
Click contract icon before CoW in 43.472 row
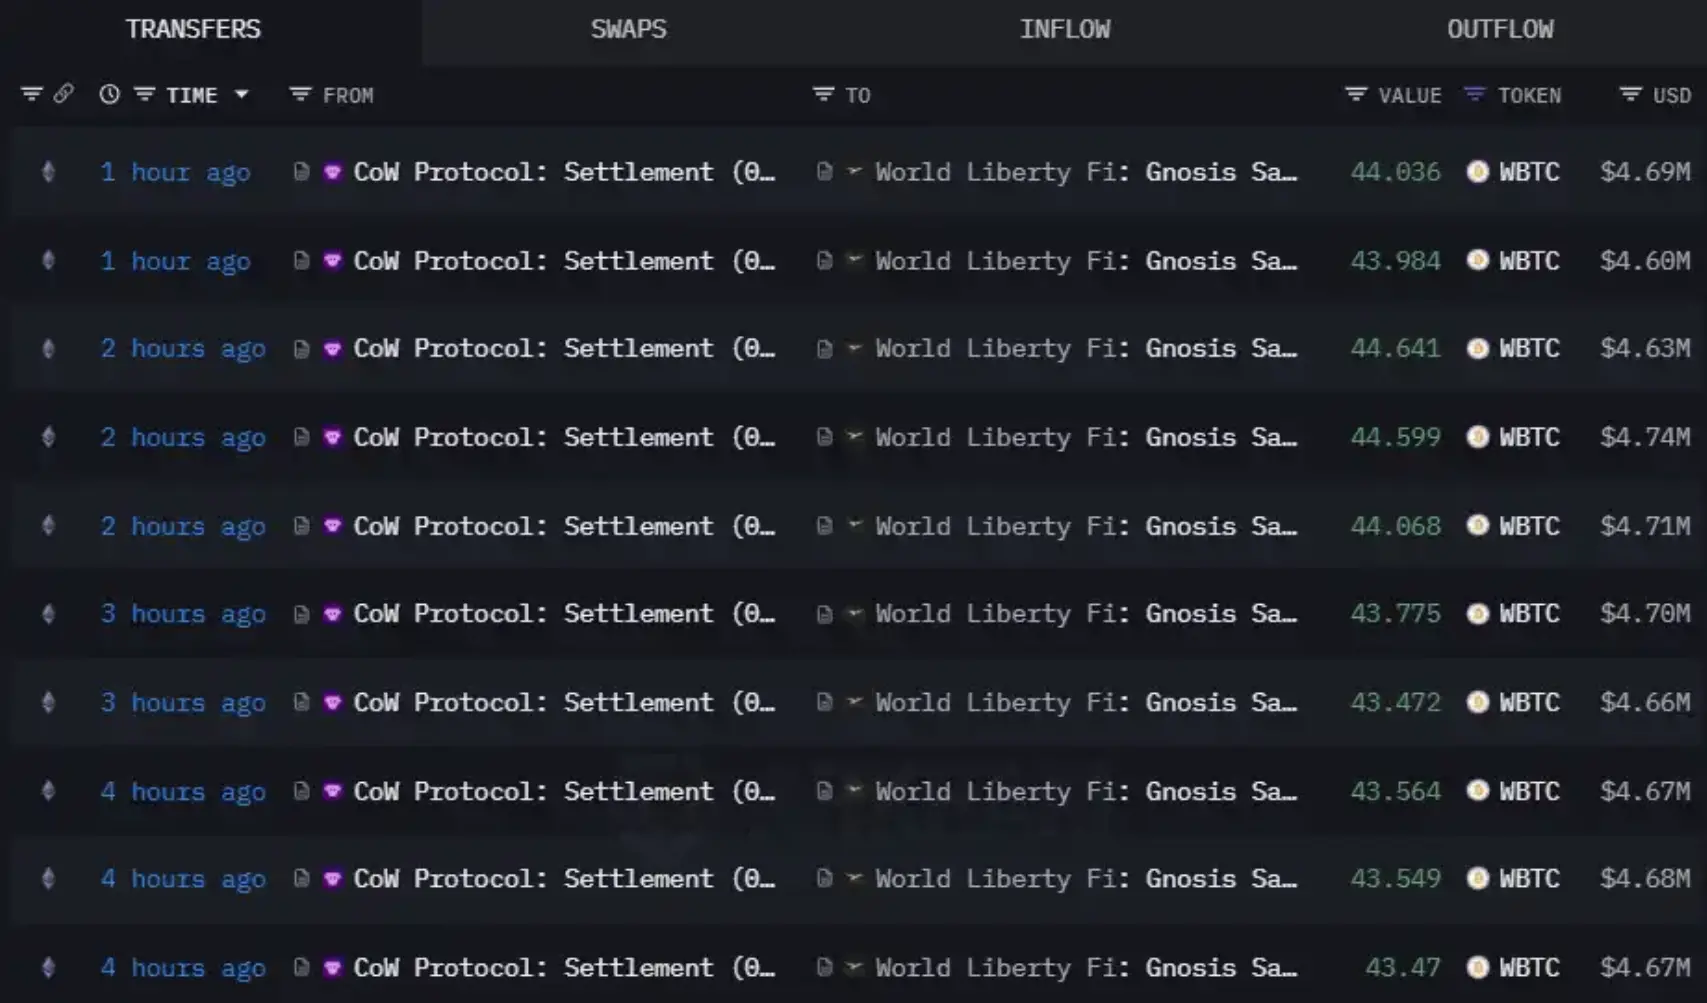click(301, 702)
